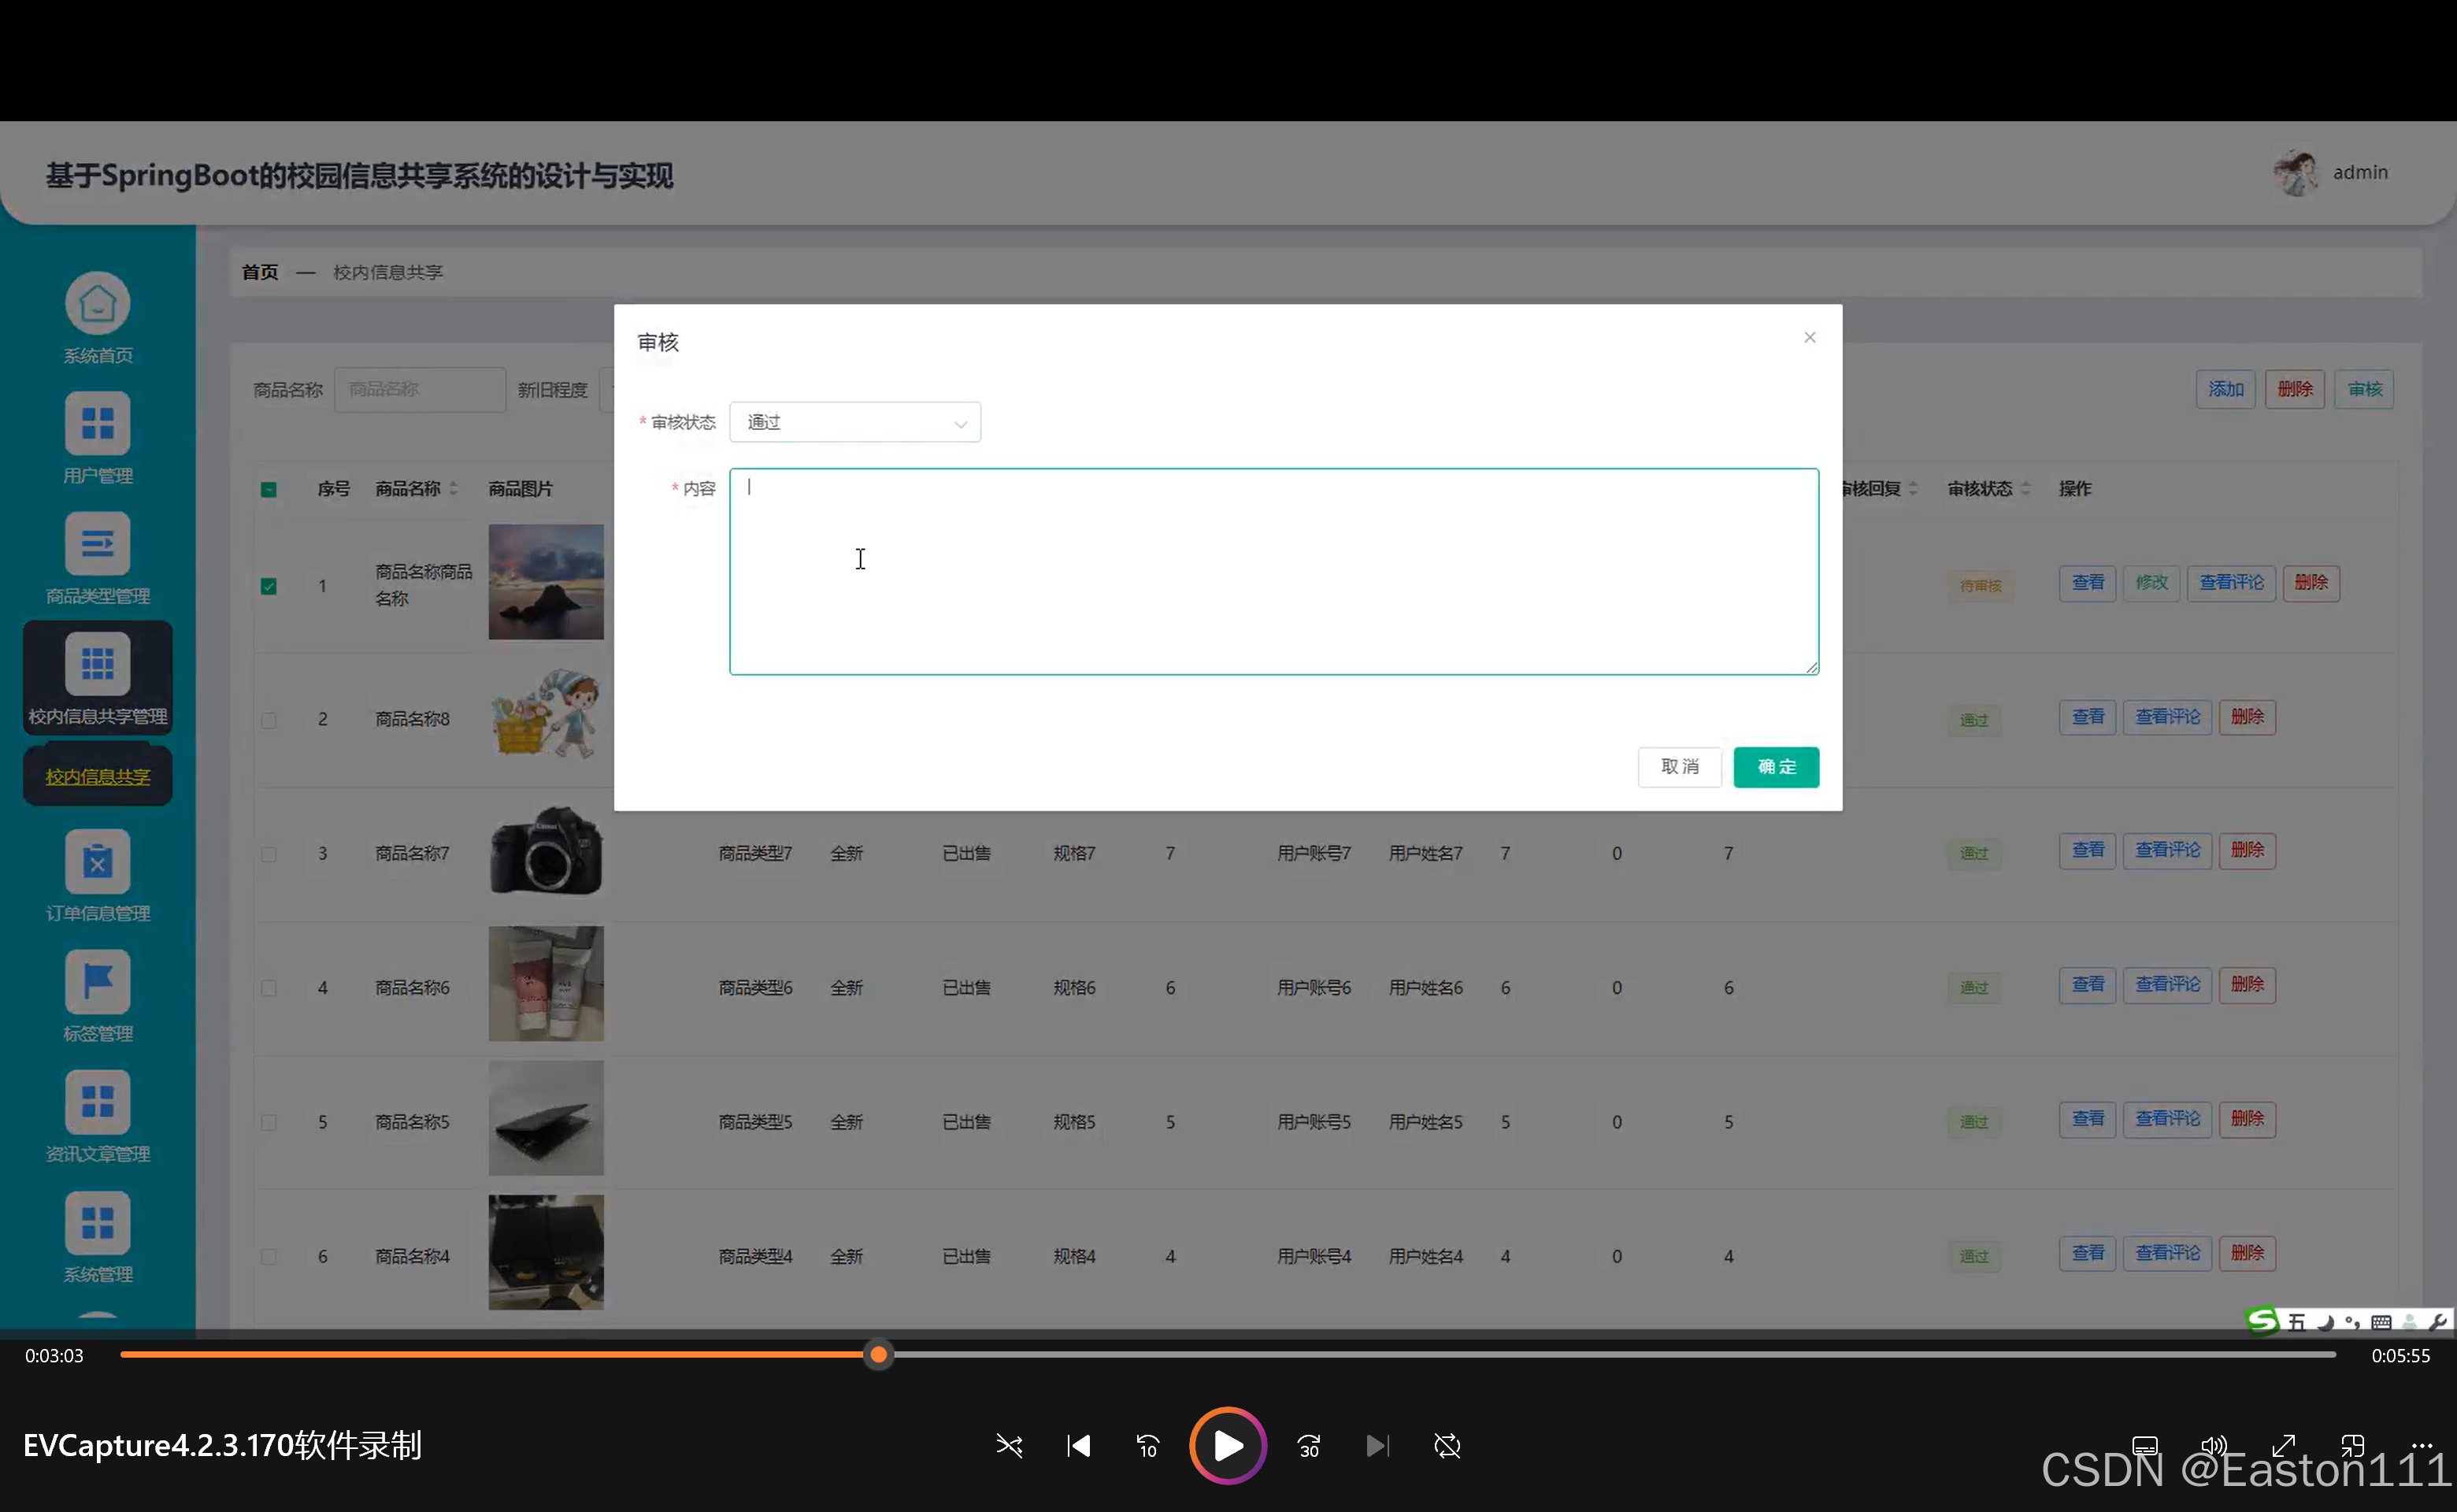Viewport: 2457px width, 1512px height.
Task: Click the video progress slider handle
Action: [878, 1355]
